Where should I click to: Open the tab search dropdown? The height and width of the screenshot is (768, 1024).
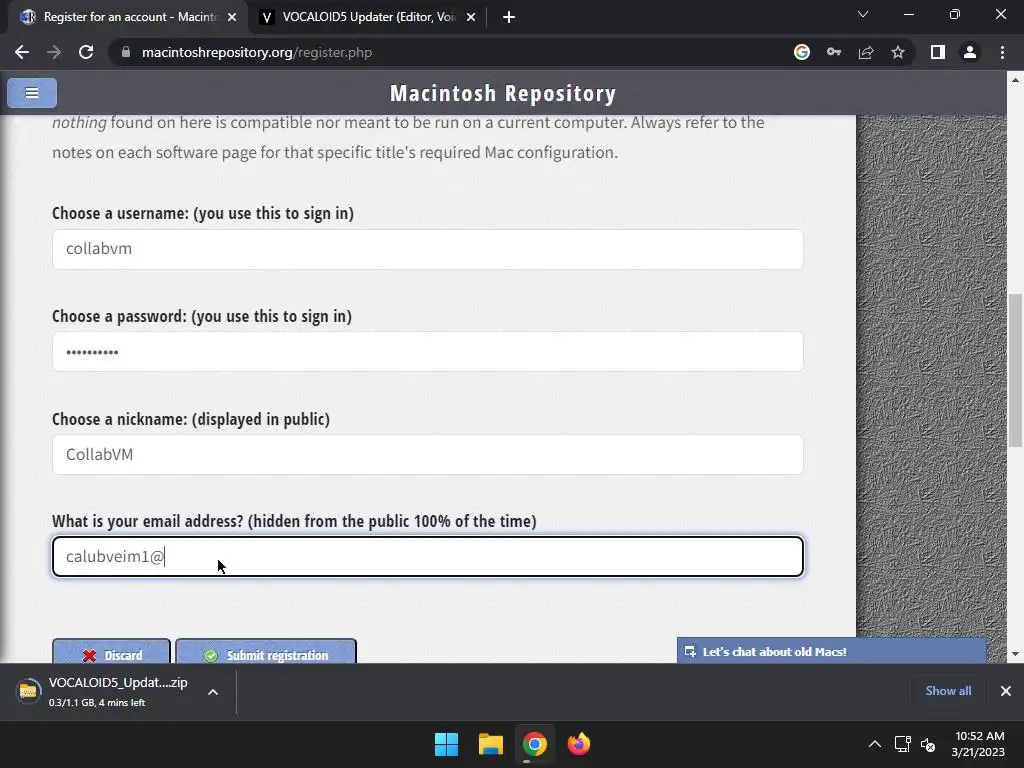863,14
